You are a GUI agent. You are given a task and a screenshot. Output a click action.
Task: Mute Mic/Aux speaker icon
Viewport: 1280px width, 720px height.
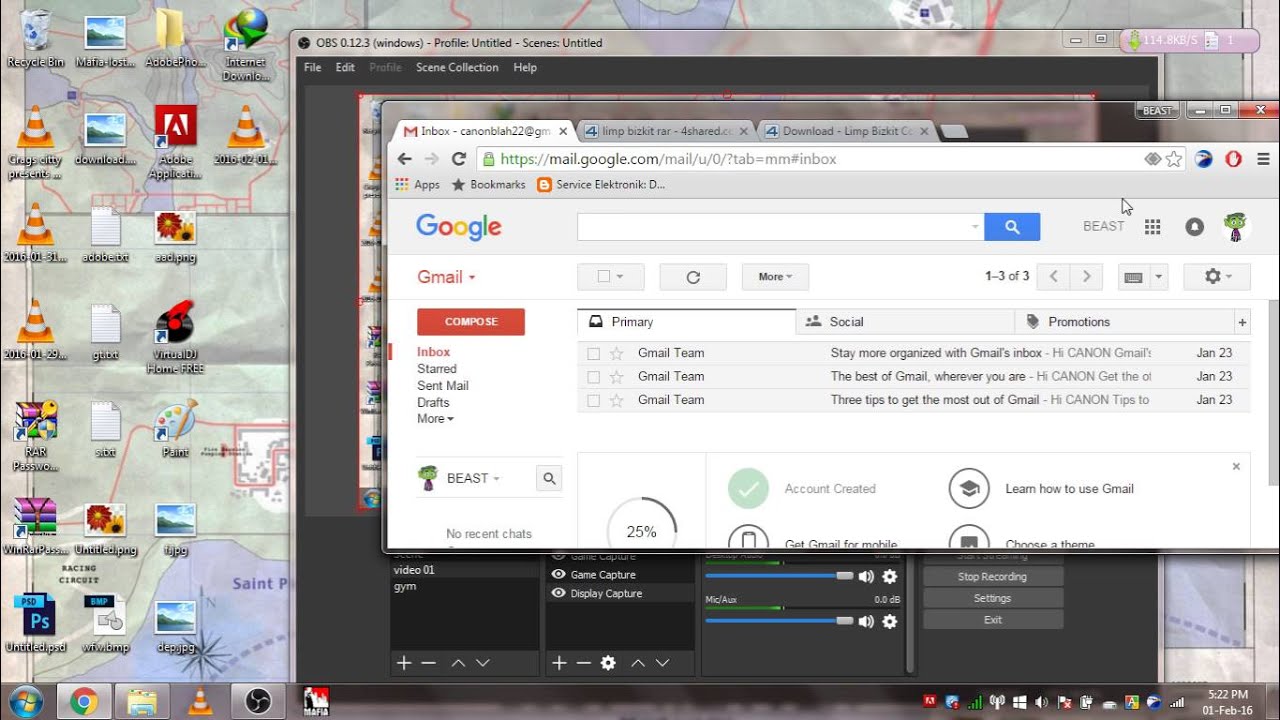pos(866,621)
